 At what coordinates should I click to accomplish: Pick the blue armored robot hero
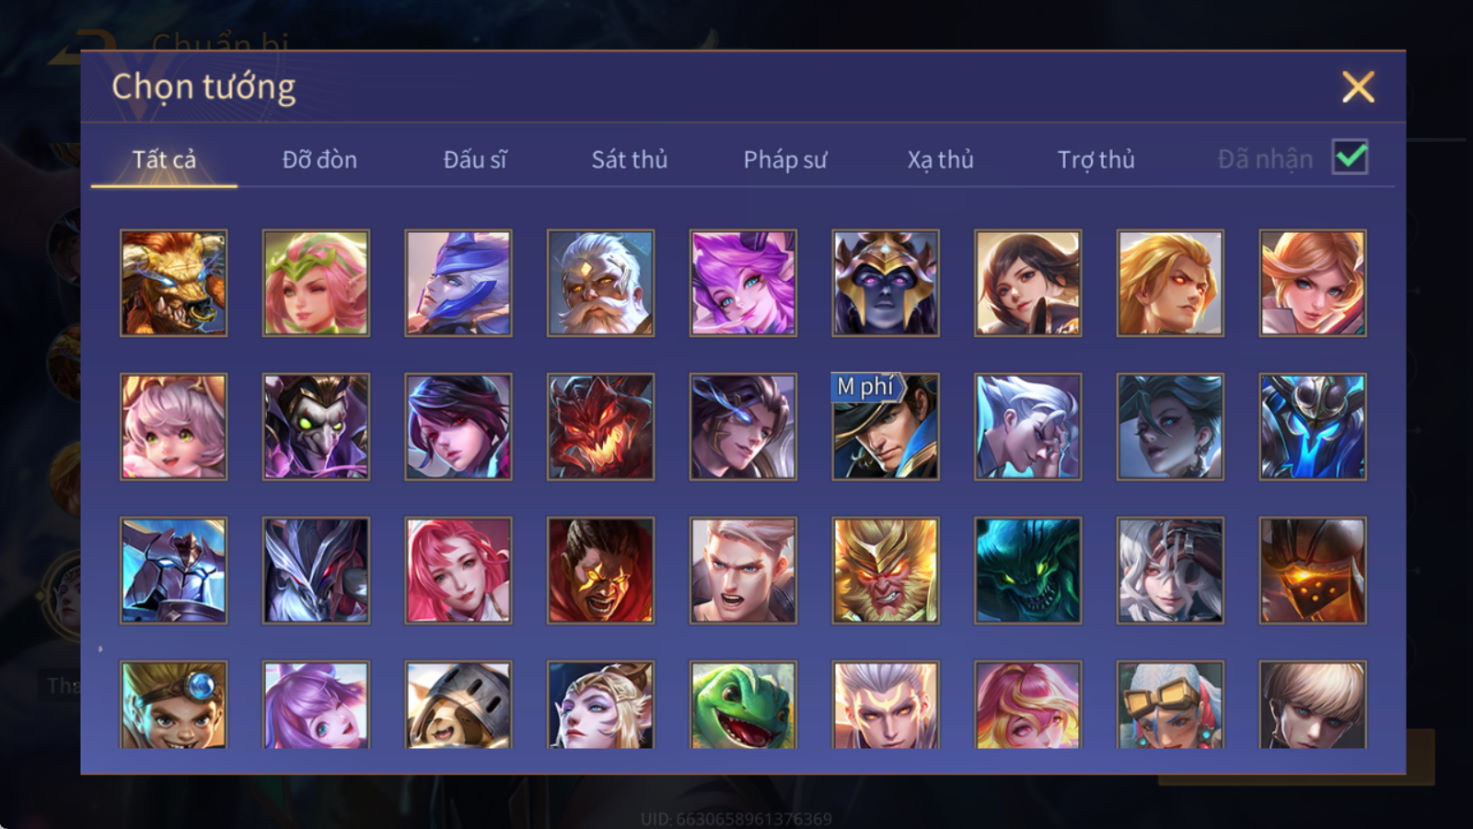coord(1313,427)
